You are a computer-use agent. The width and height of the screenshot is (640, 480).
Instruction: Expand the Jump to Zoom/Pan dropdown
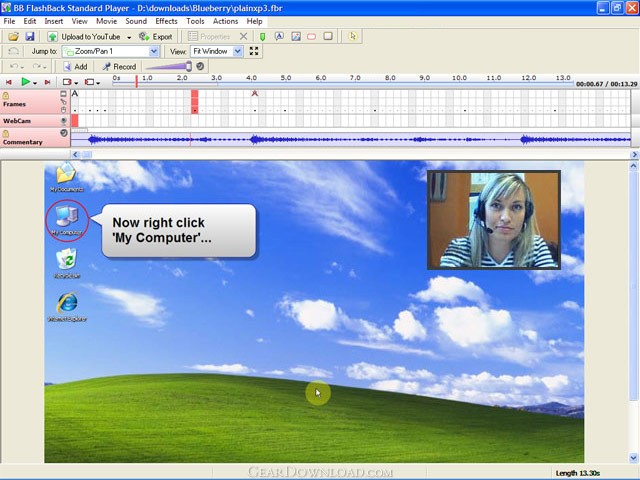tap(153, 51)
